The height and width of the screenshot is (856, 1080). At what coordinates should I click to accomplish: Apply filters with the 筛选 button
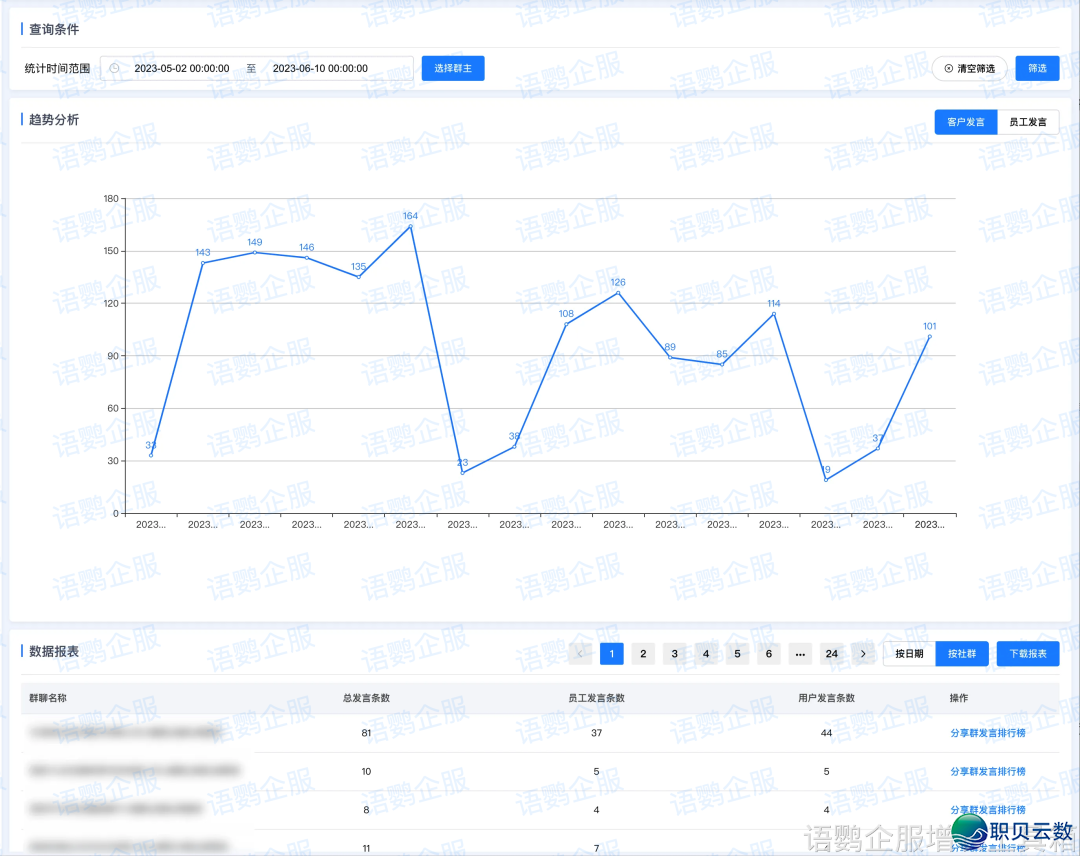click(x=1037, y=69)
